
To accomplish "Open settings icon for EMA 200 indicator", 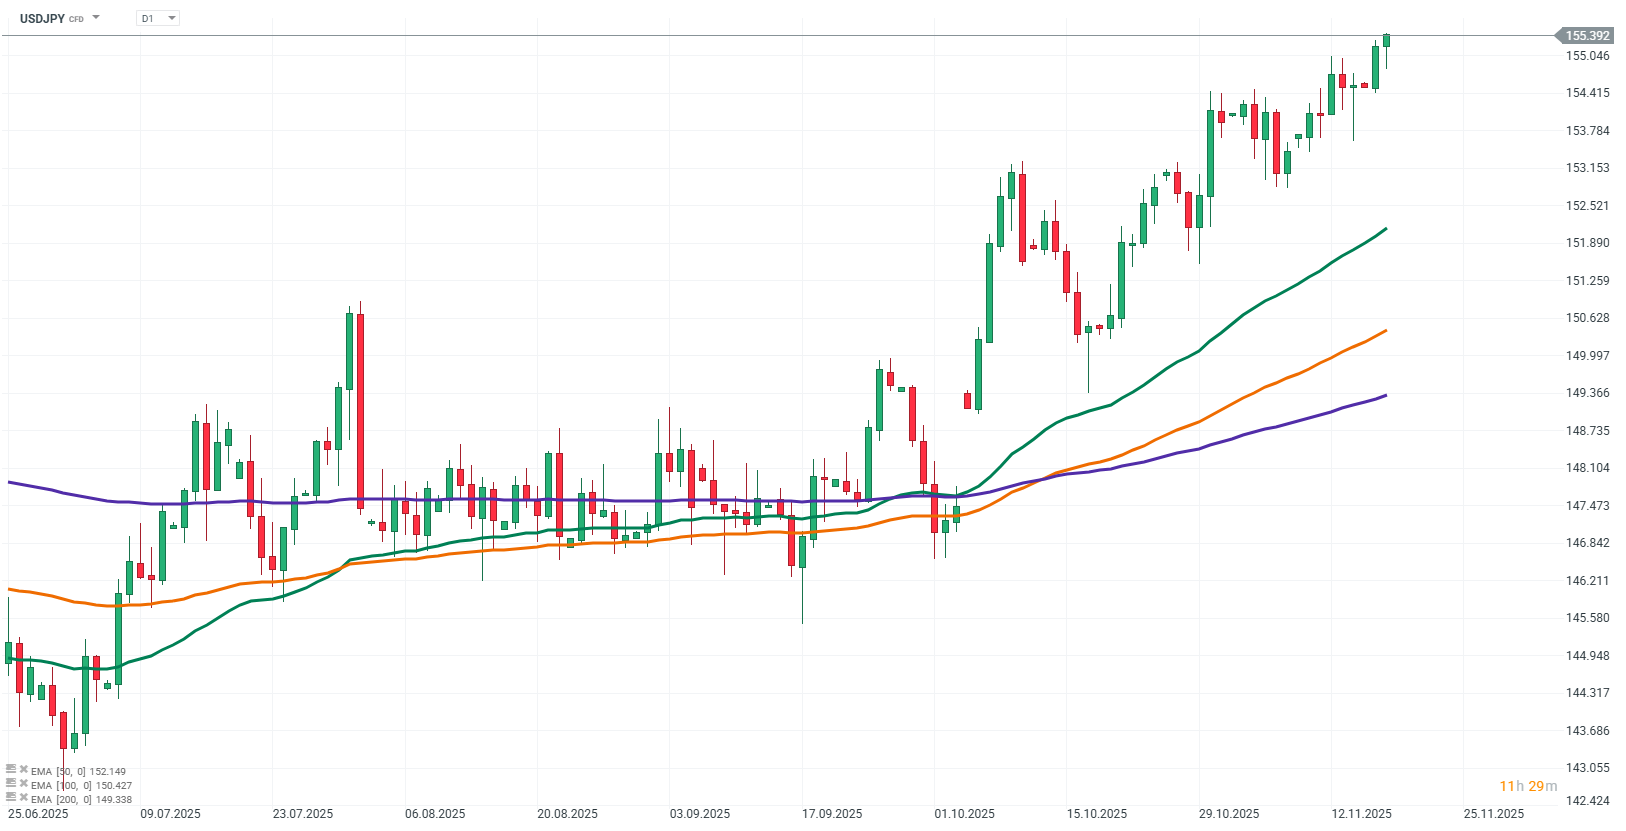I will [11, 798].
